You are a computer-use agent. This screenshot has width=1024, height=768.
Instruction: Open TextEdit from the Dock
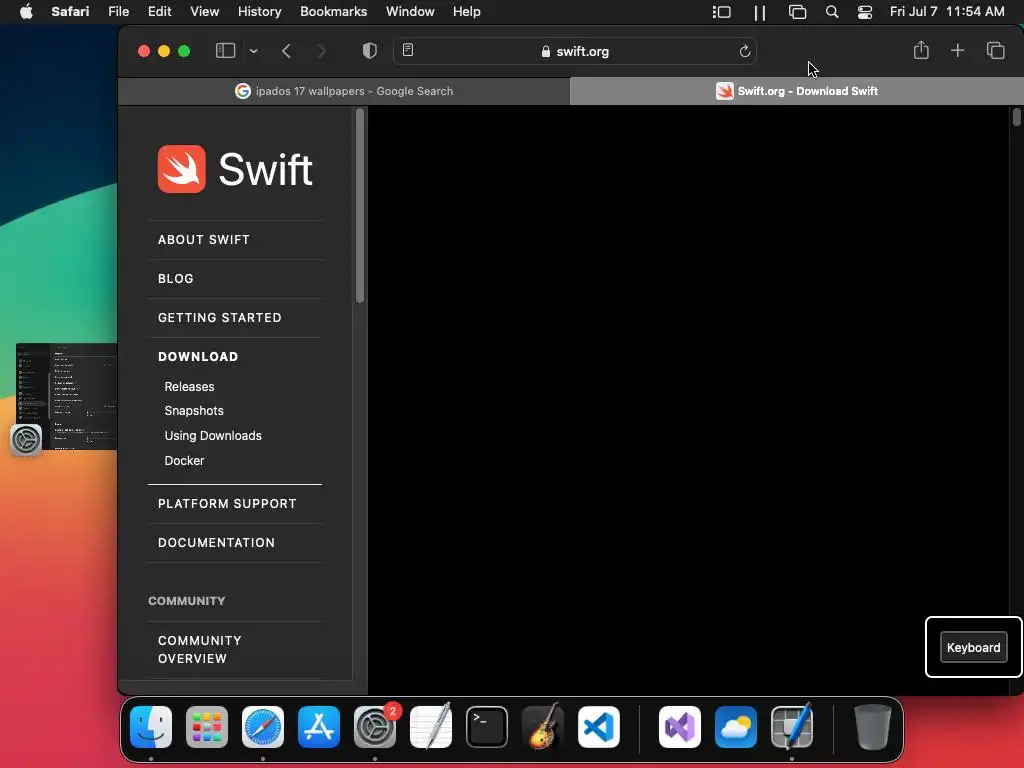430,726
